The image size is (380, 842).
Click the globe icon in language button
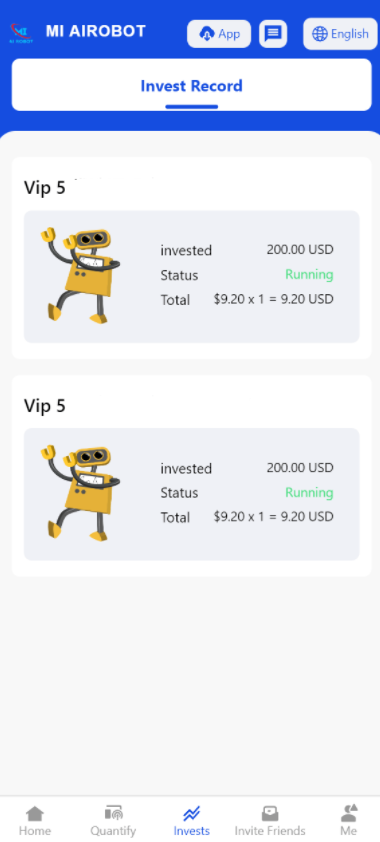pyautogui.click(x=319, y=34)
